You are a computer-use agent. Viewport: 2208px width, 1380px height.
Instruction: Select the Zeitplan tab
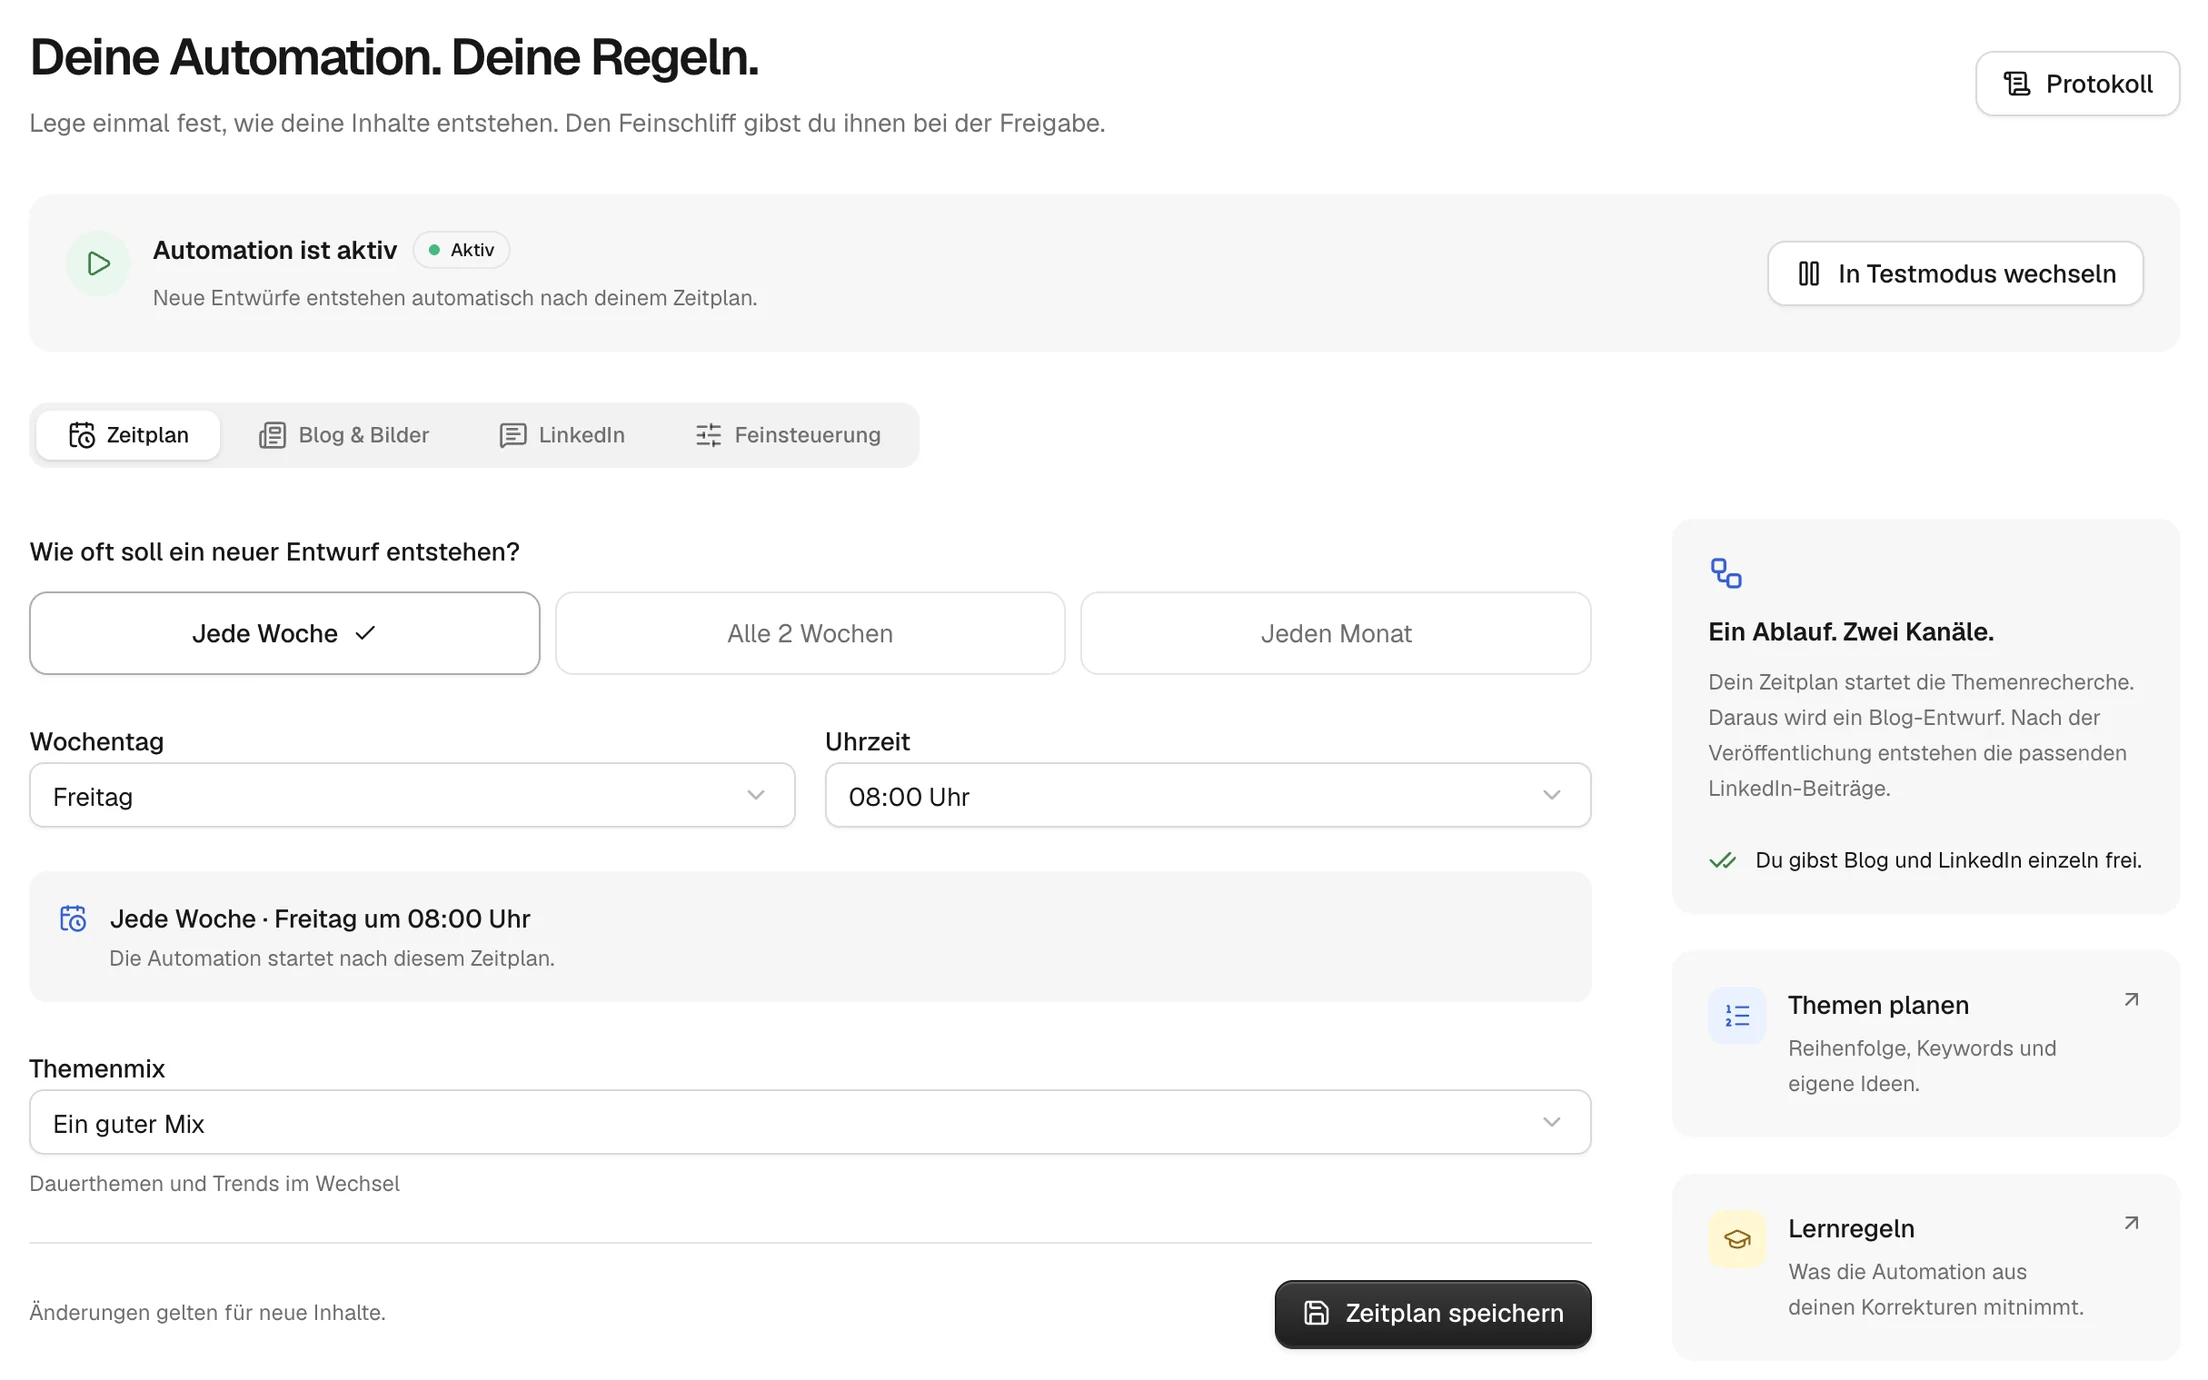[x=128, y=435]
